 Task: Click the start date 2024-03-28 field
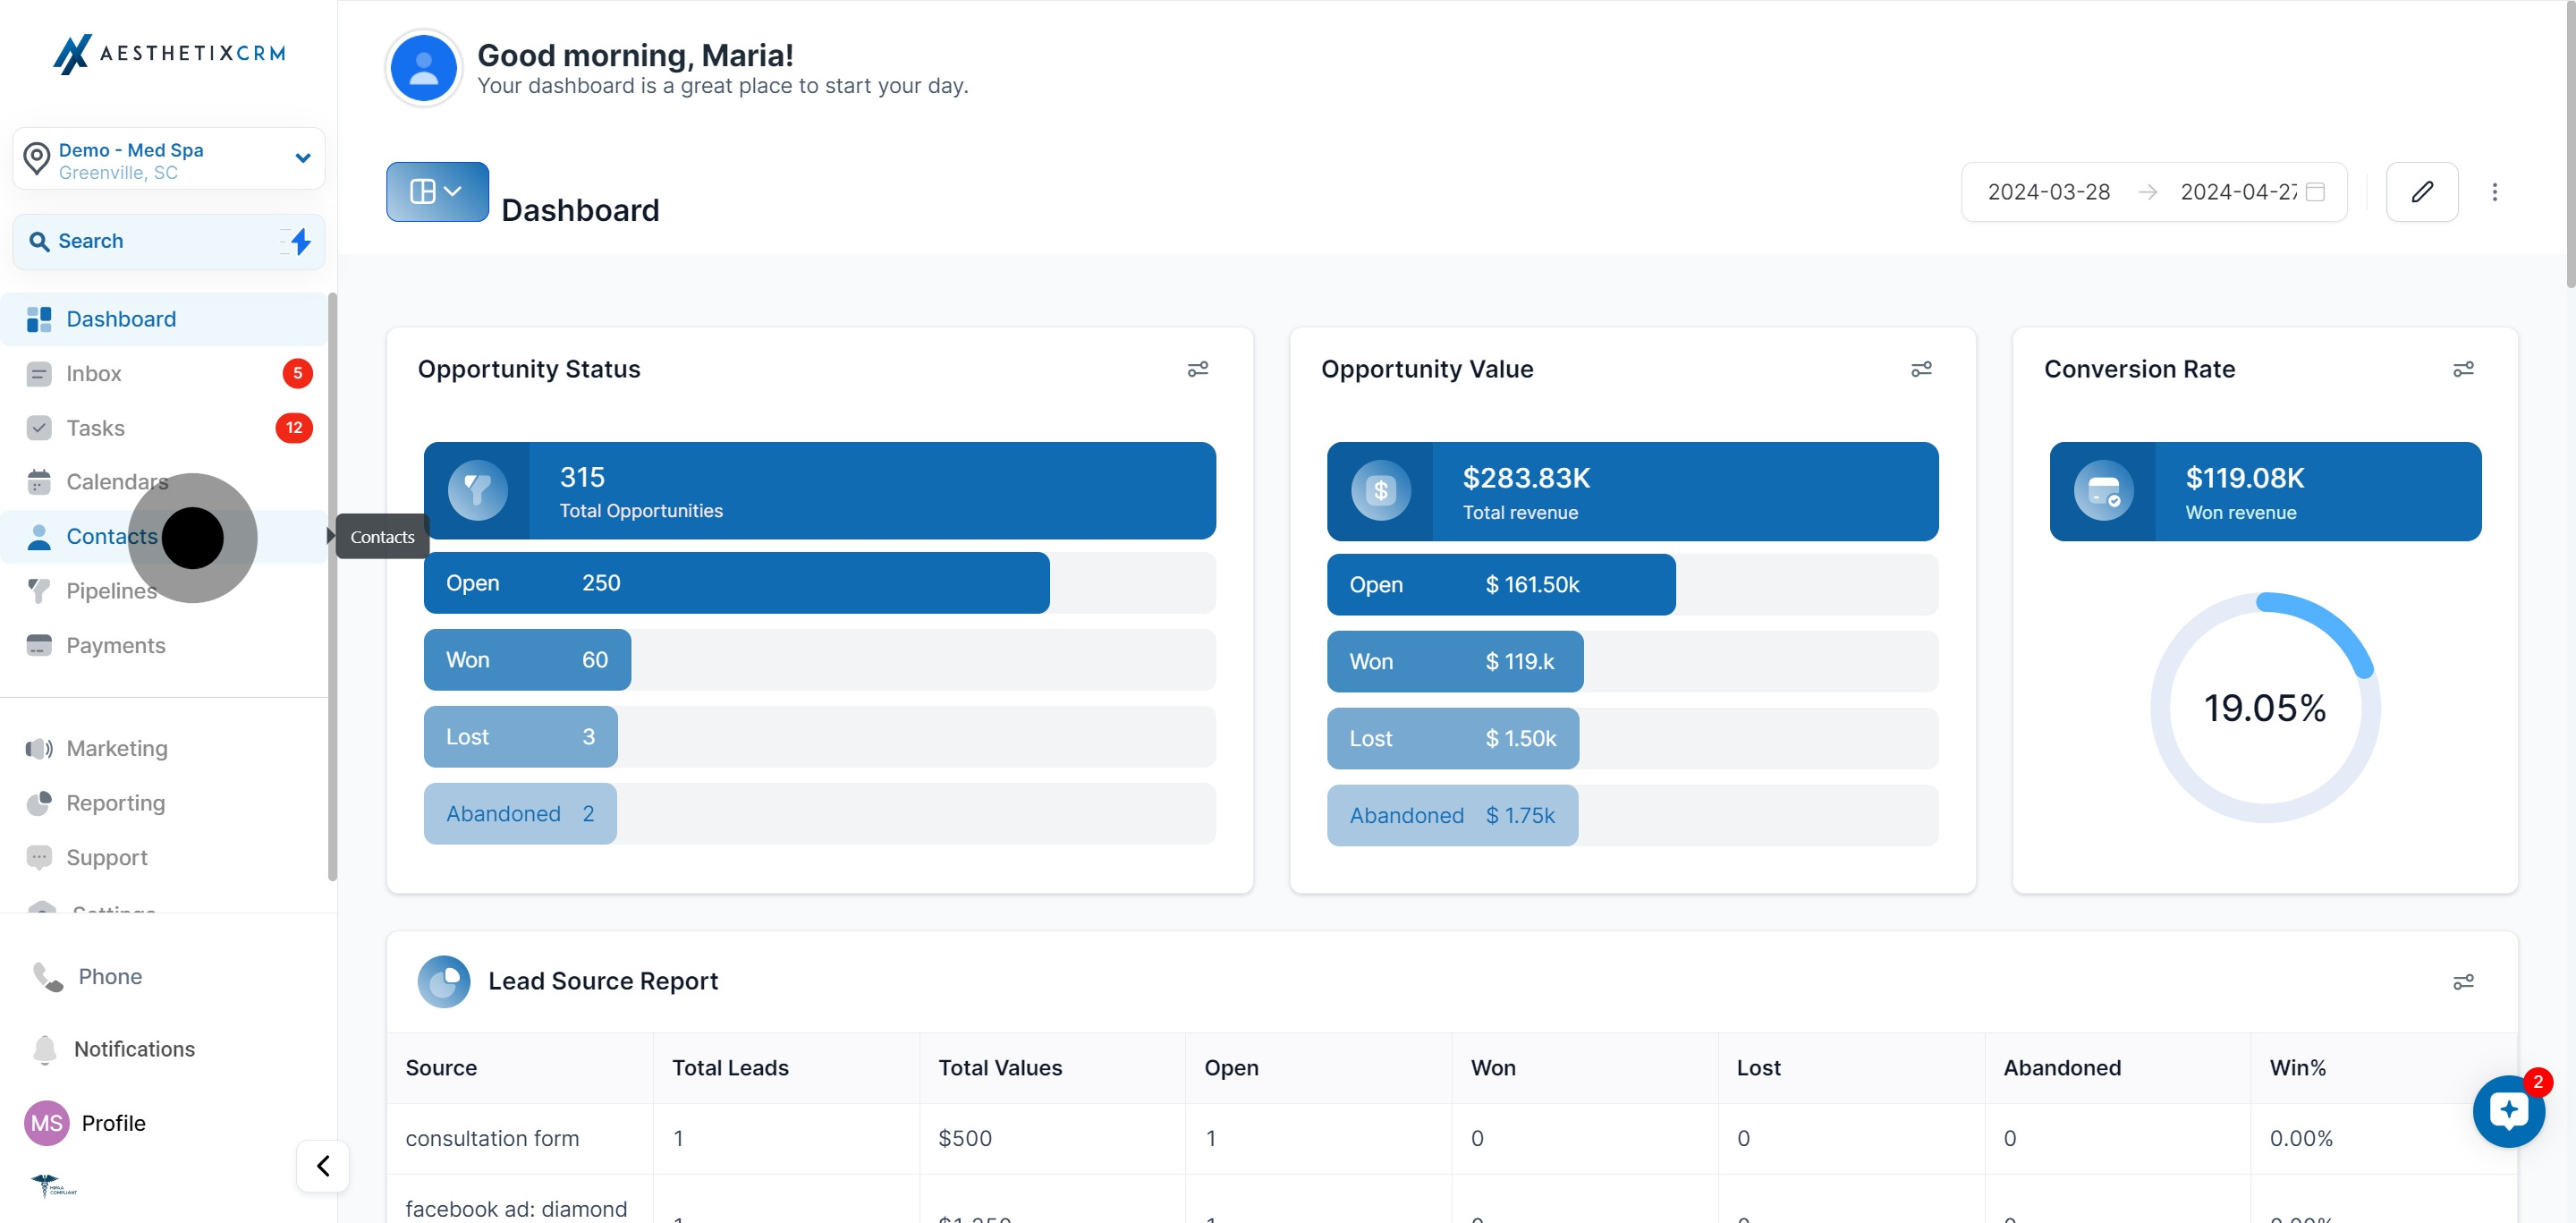[2048, 192]
